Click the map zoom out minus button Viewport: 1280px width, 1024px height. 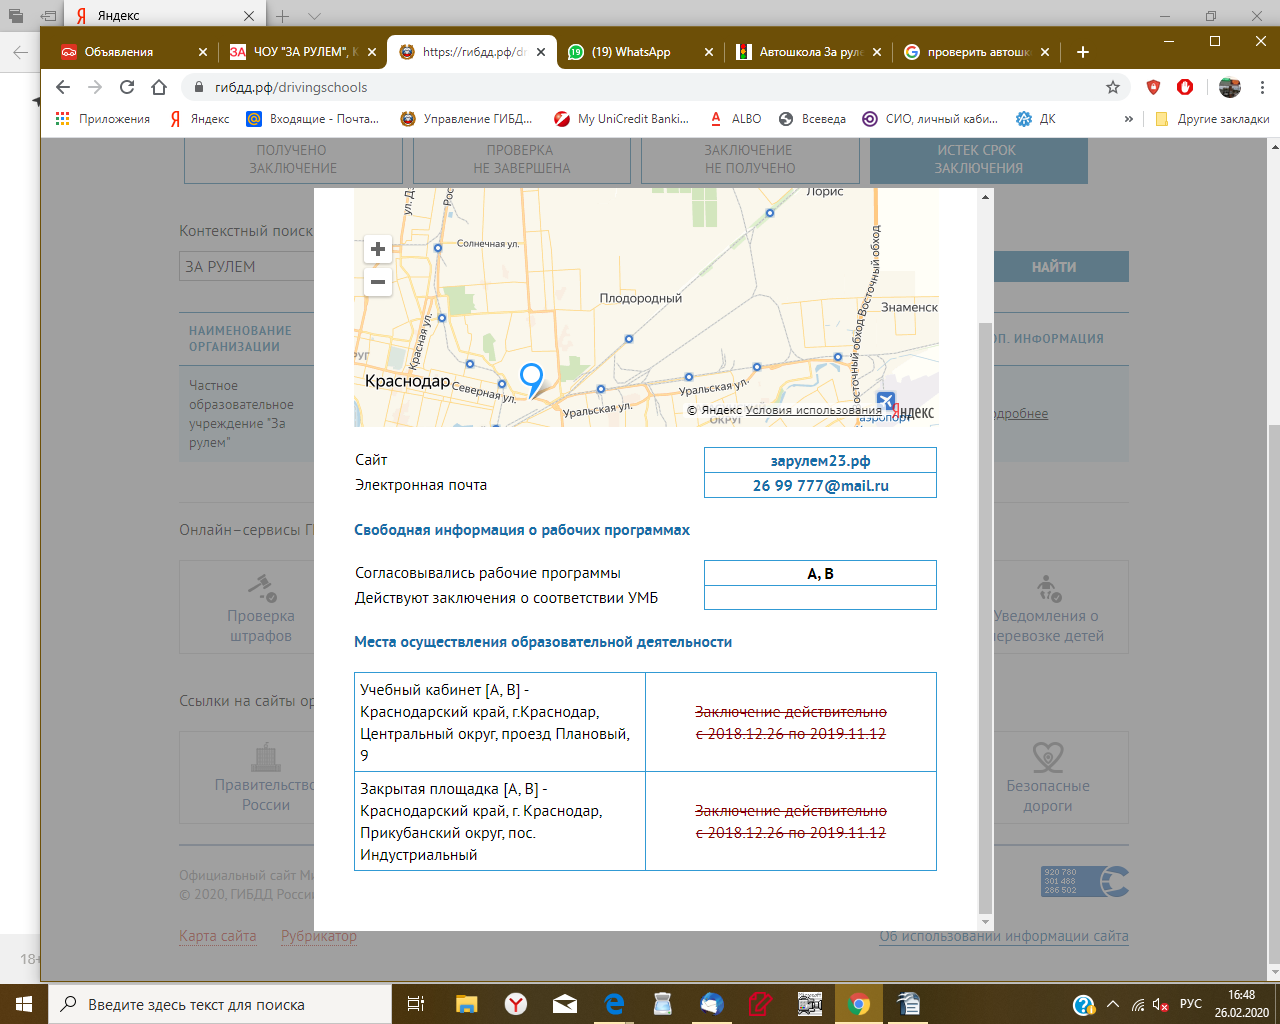pyautogui.click(x=378, y=282)
